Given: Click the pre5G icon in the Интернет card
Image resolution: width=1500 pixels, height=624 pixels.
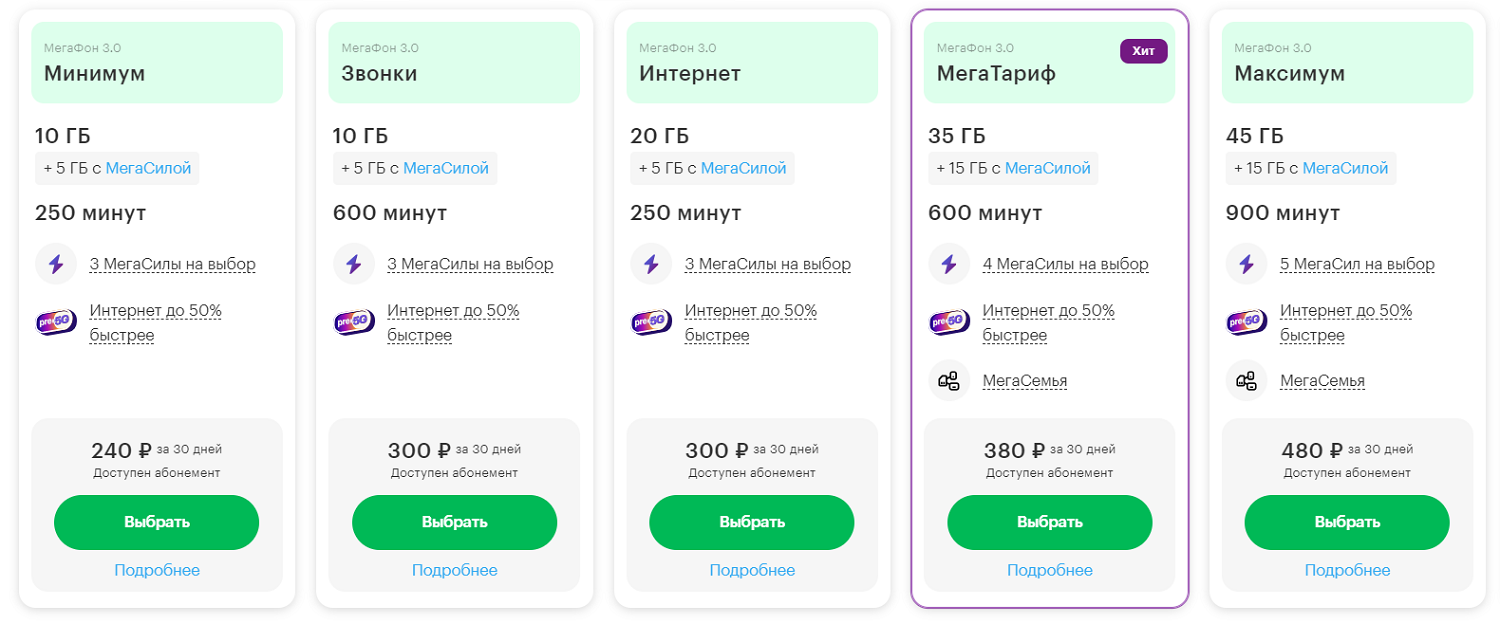Looking at the screenshot, I should click(651, 322).
